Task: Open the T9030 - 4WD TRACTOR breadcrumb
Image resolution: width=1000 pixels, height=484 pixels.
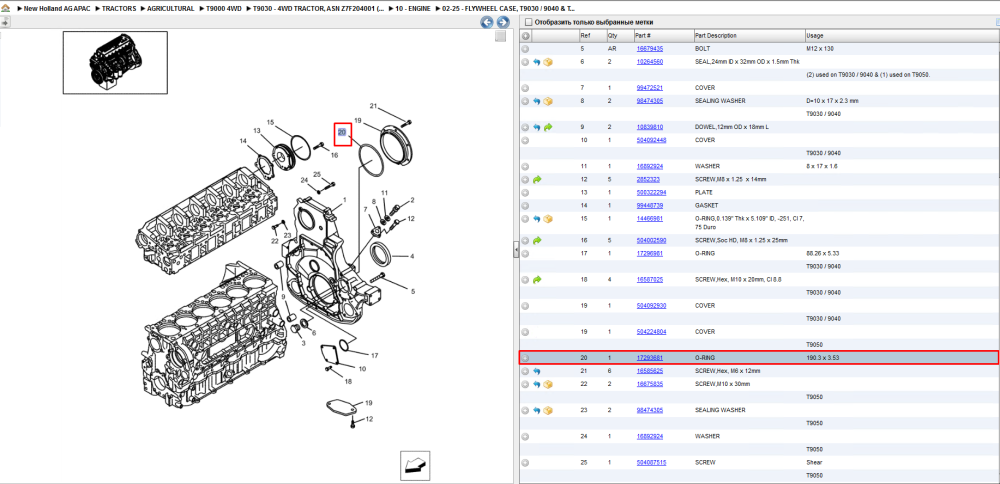Action: pyautogui.click(x=318, y=9)
